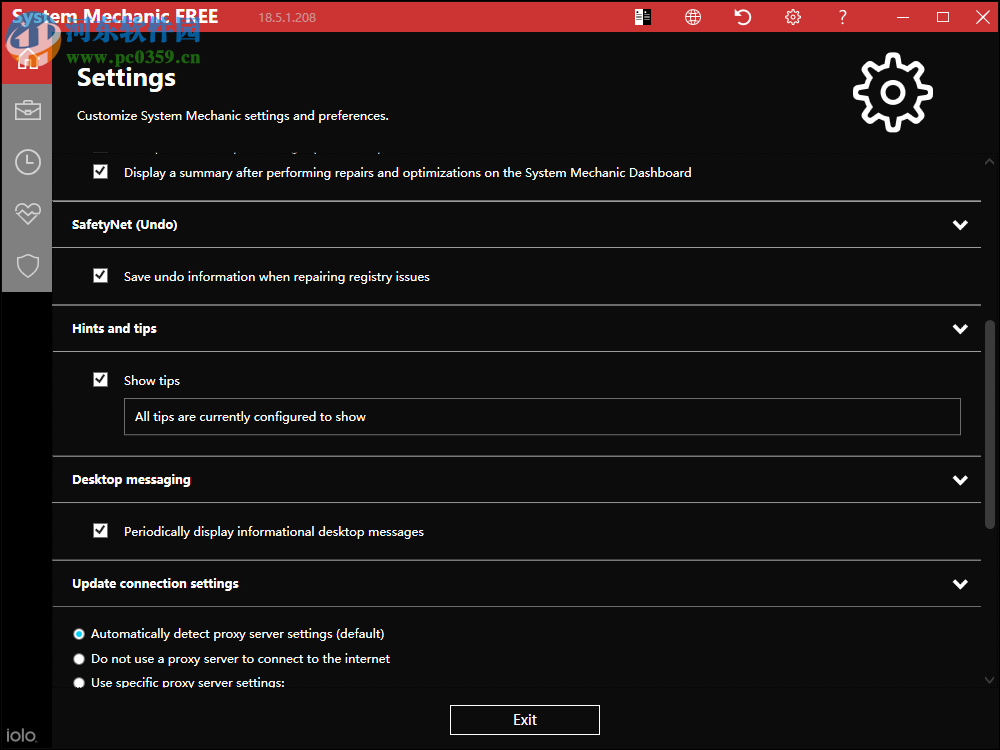Screen dimensions: 1000x750
Task: Open the heart ActiveCare sidebar icon
Action: tap(27, 214)
